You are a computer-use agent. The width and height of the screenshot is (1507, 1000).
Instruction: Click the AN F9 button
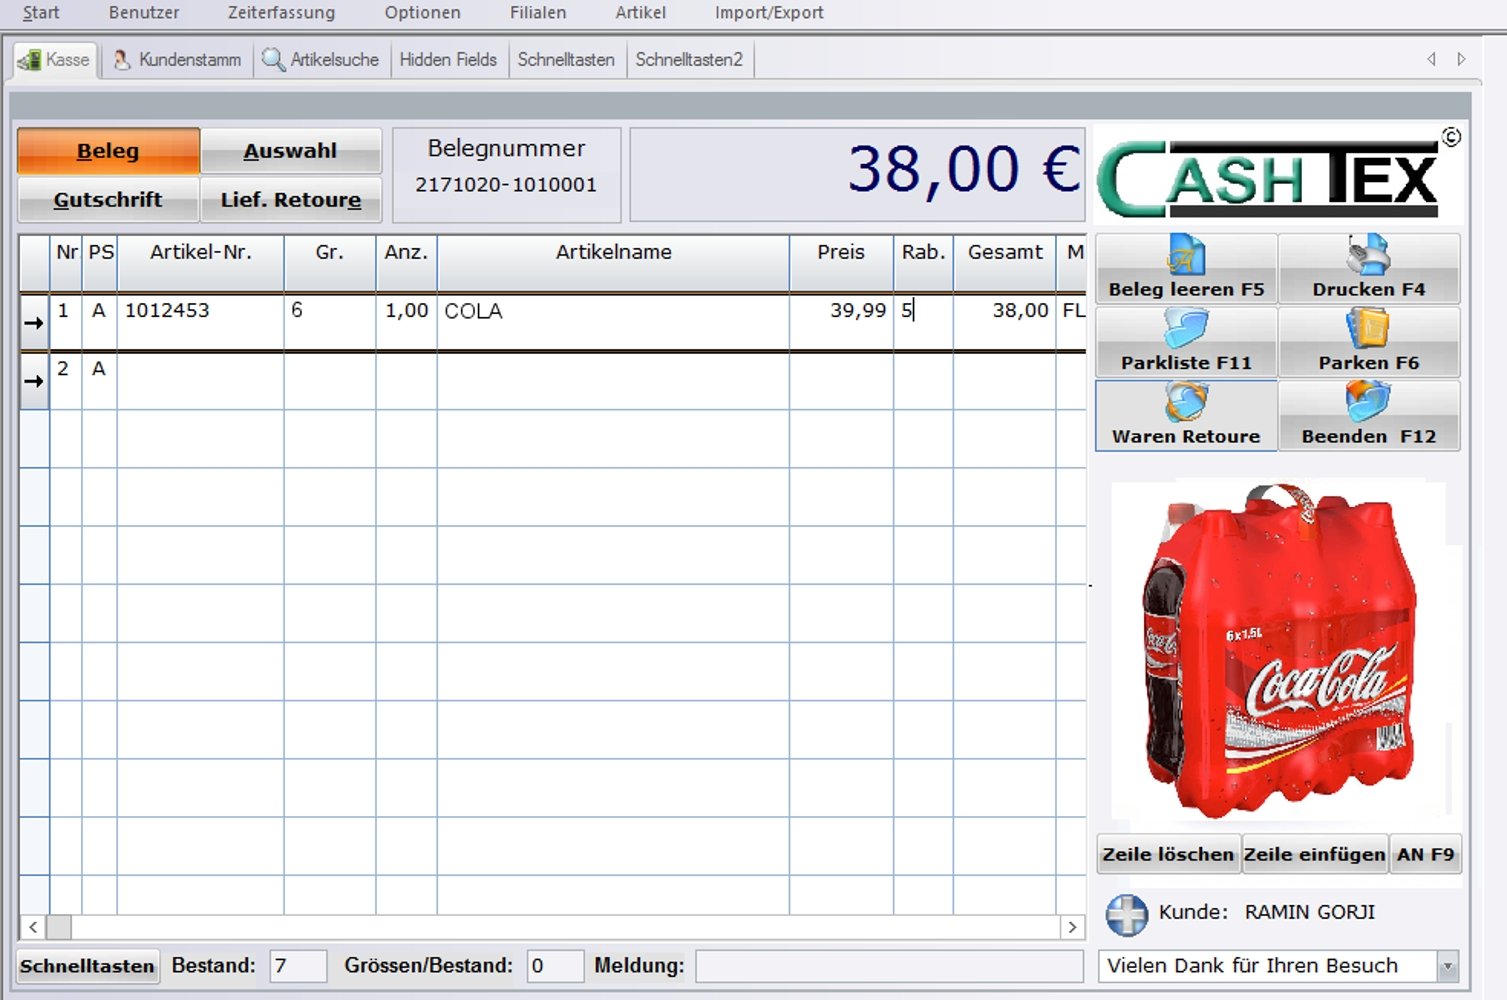(x=1425, y=854)
